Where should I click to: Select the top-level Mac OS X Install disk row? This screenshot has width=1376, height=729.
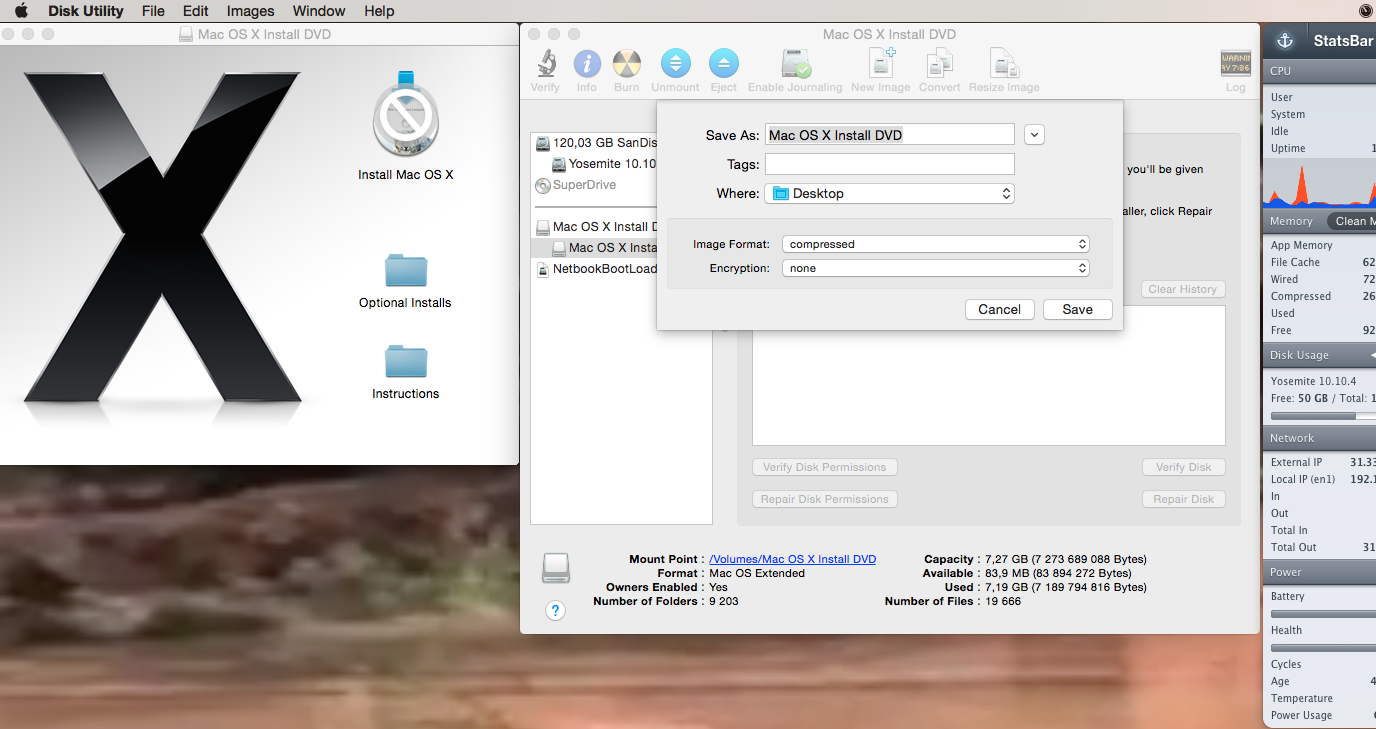596,227
